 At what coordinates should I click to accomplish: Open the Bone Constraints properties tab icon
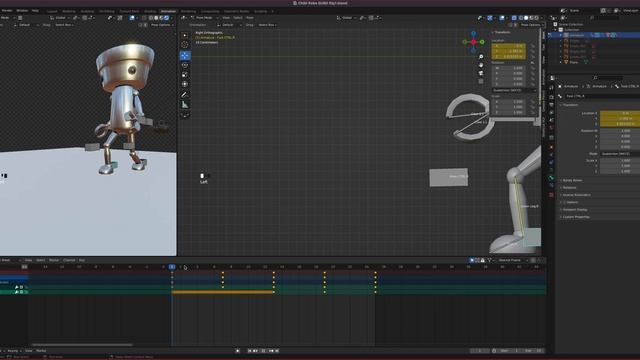coord(551,186)
